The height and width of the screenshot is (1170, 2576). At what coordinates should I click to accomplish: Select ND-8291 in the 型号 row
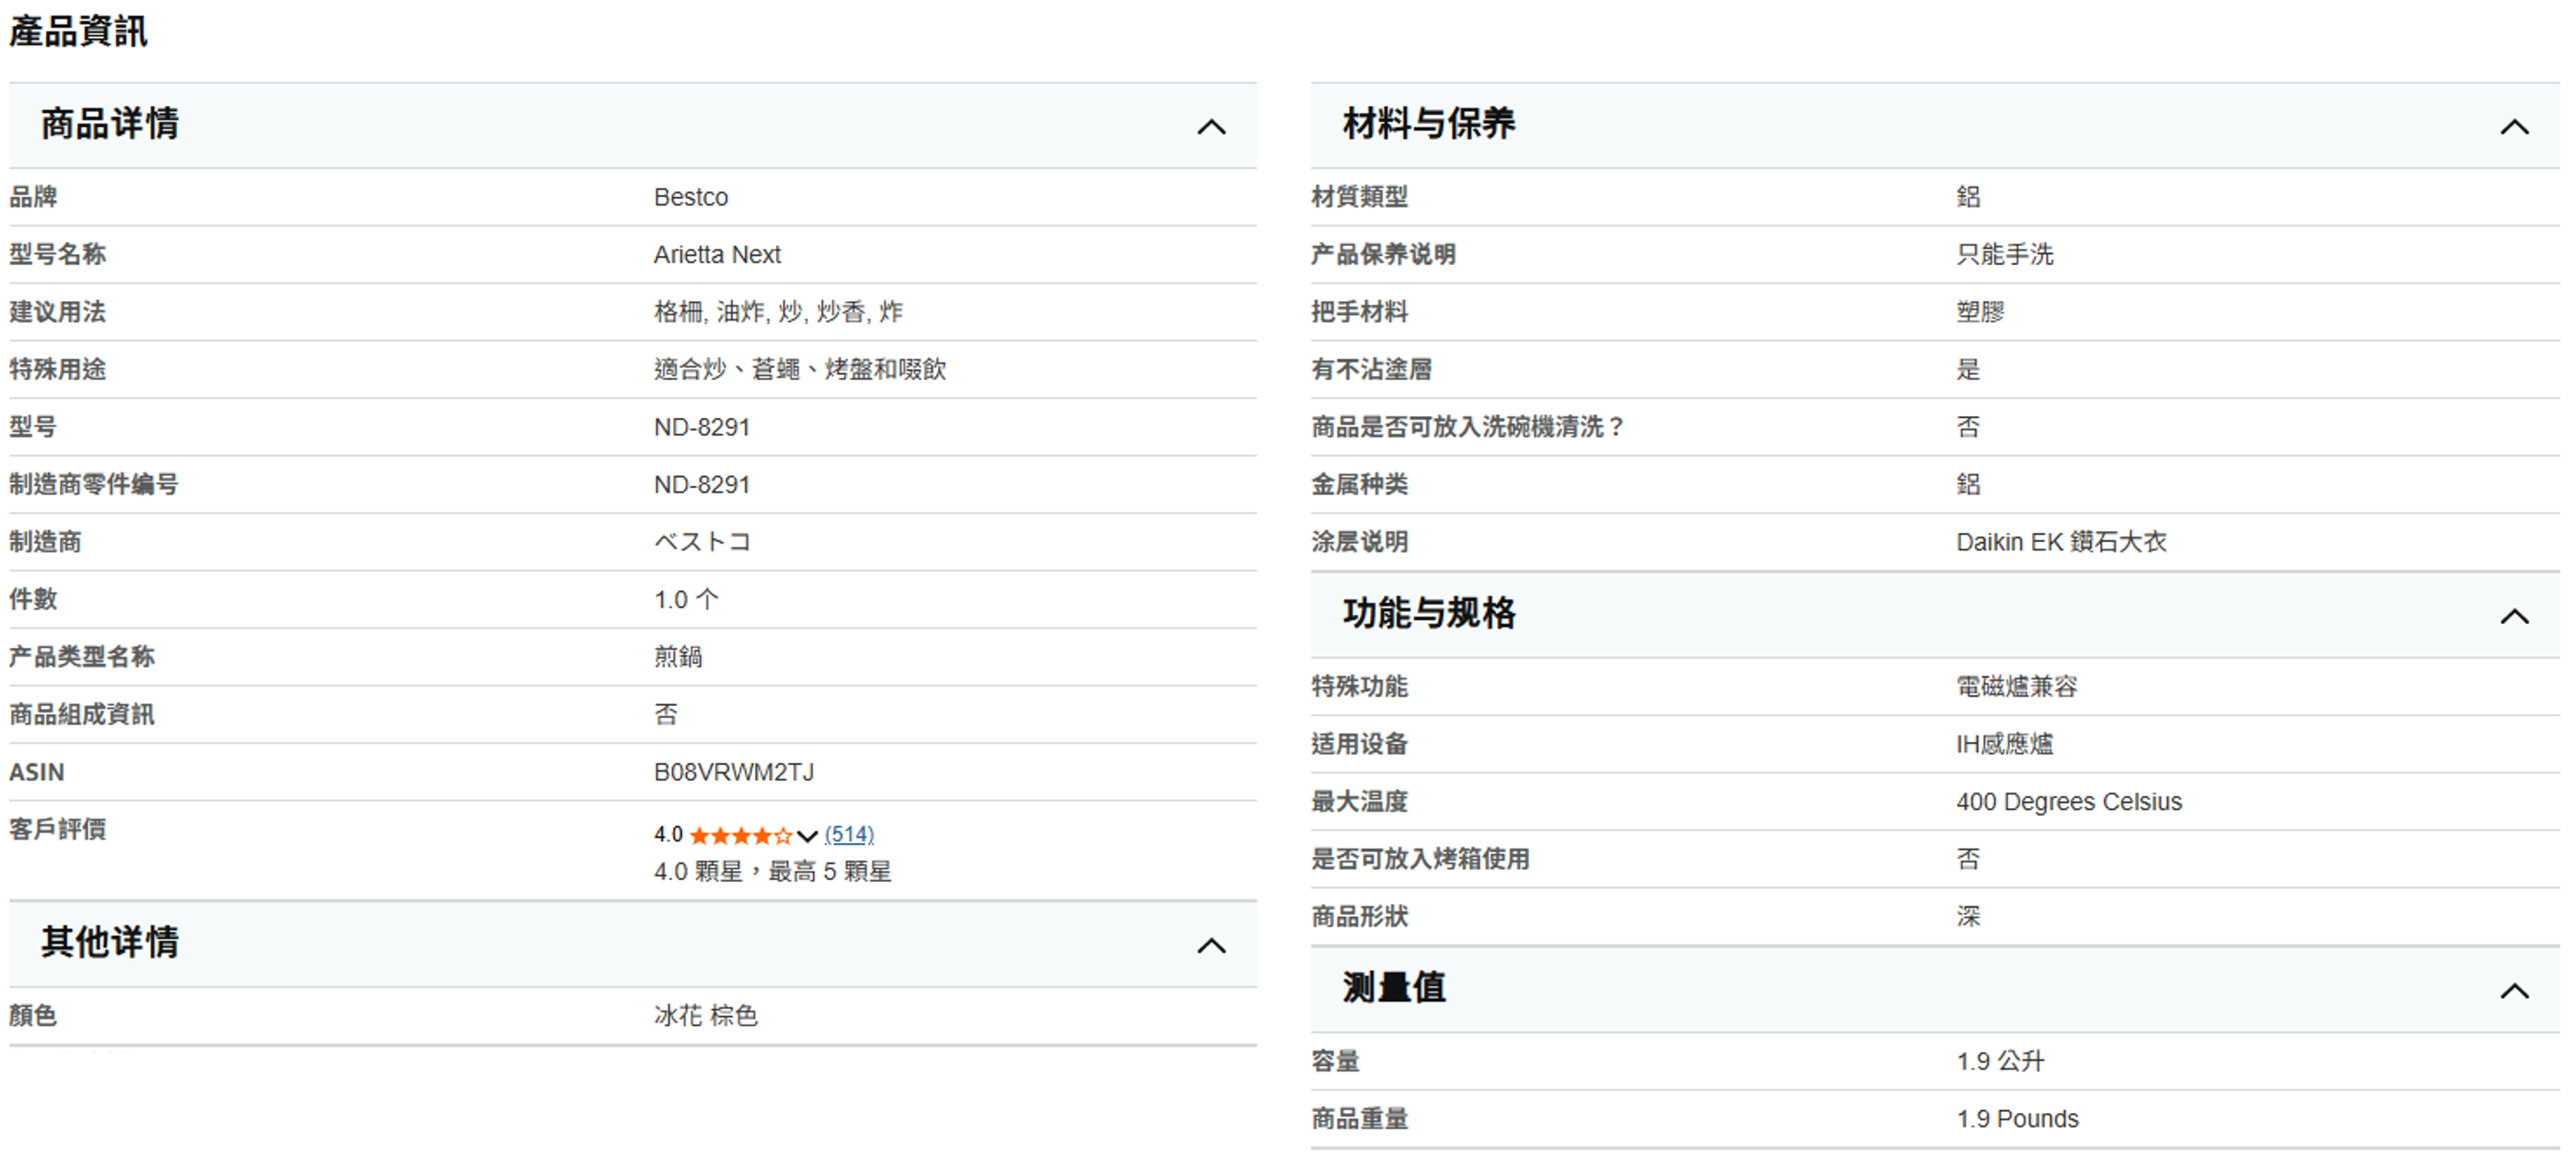(x=702, y=427)
